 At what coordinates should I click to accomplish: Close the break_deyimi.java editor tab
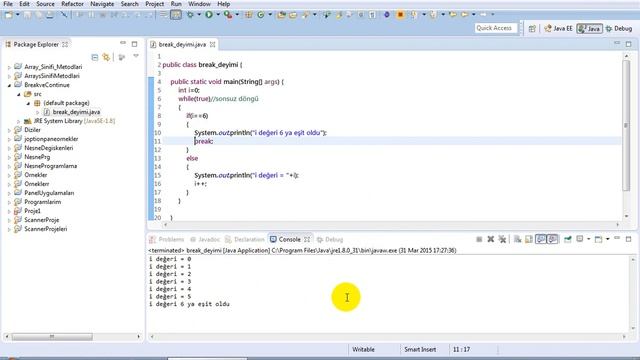tap(213, 44)
